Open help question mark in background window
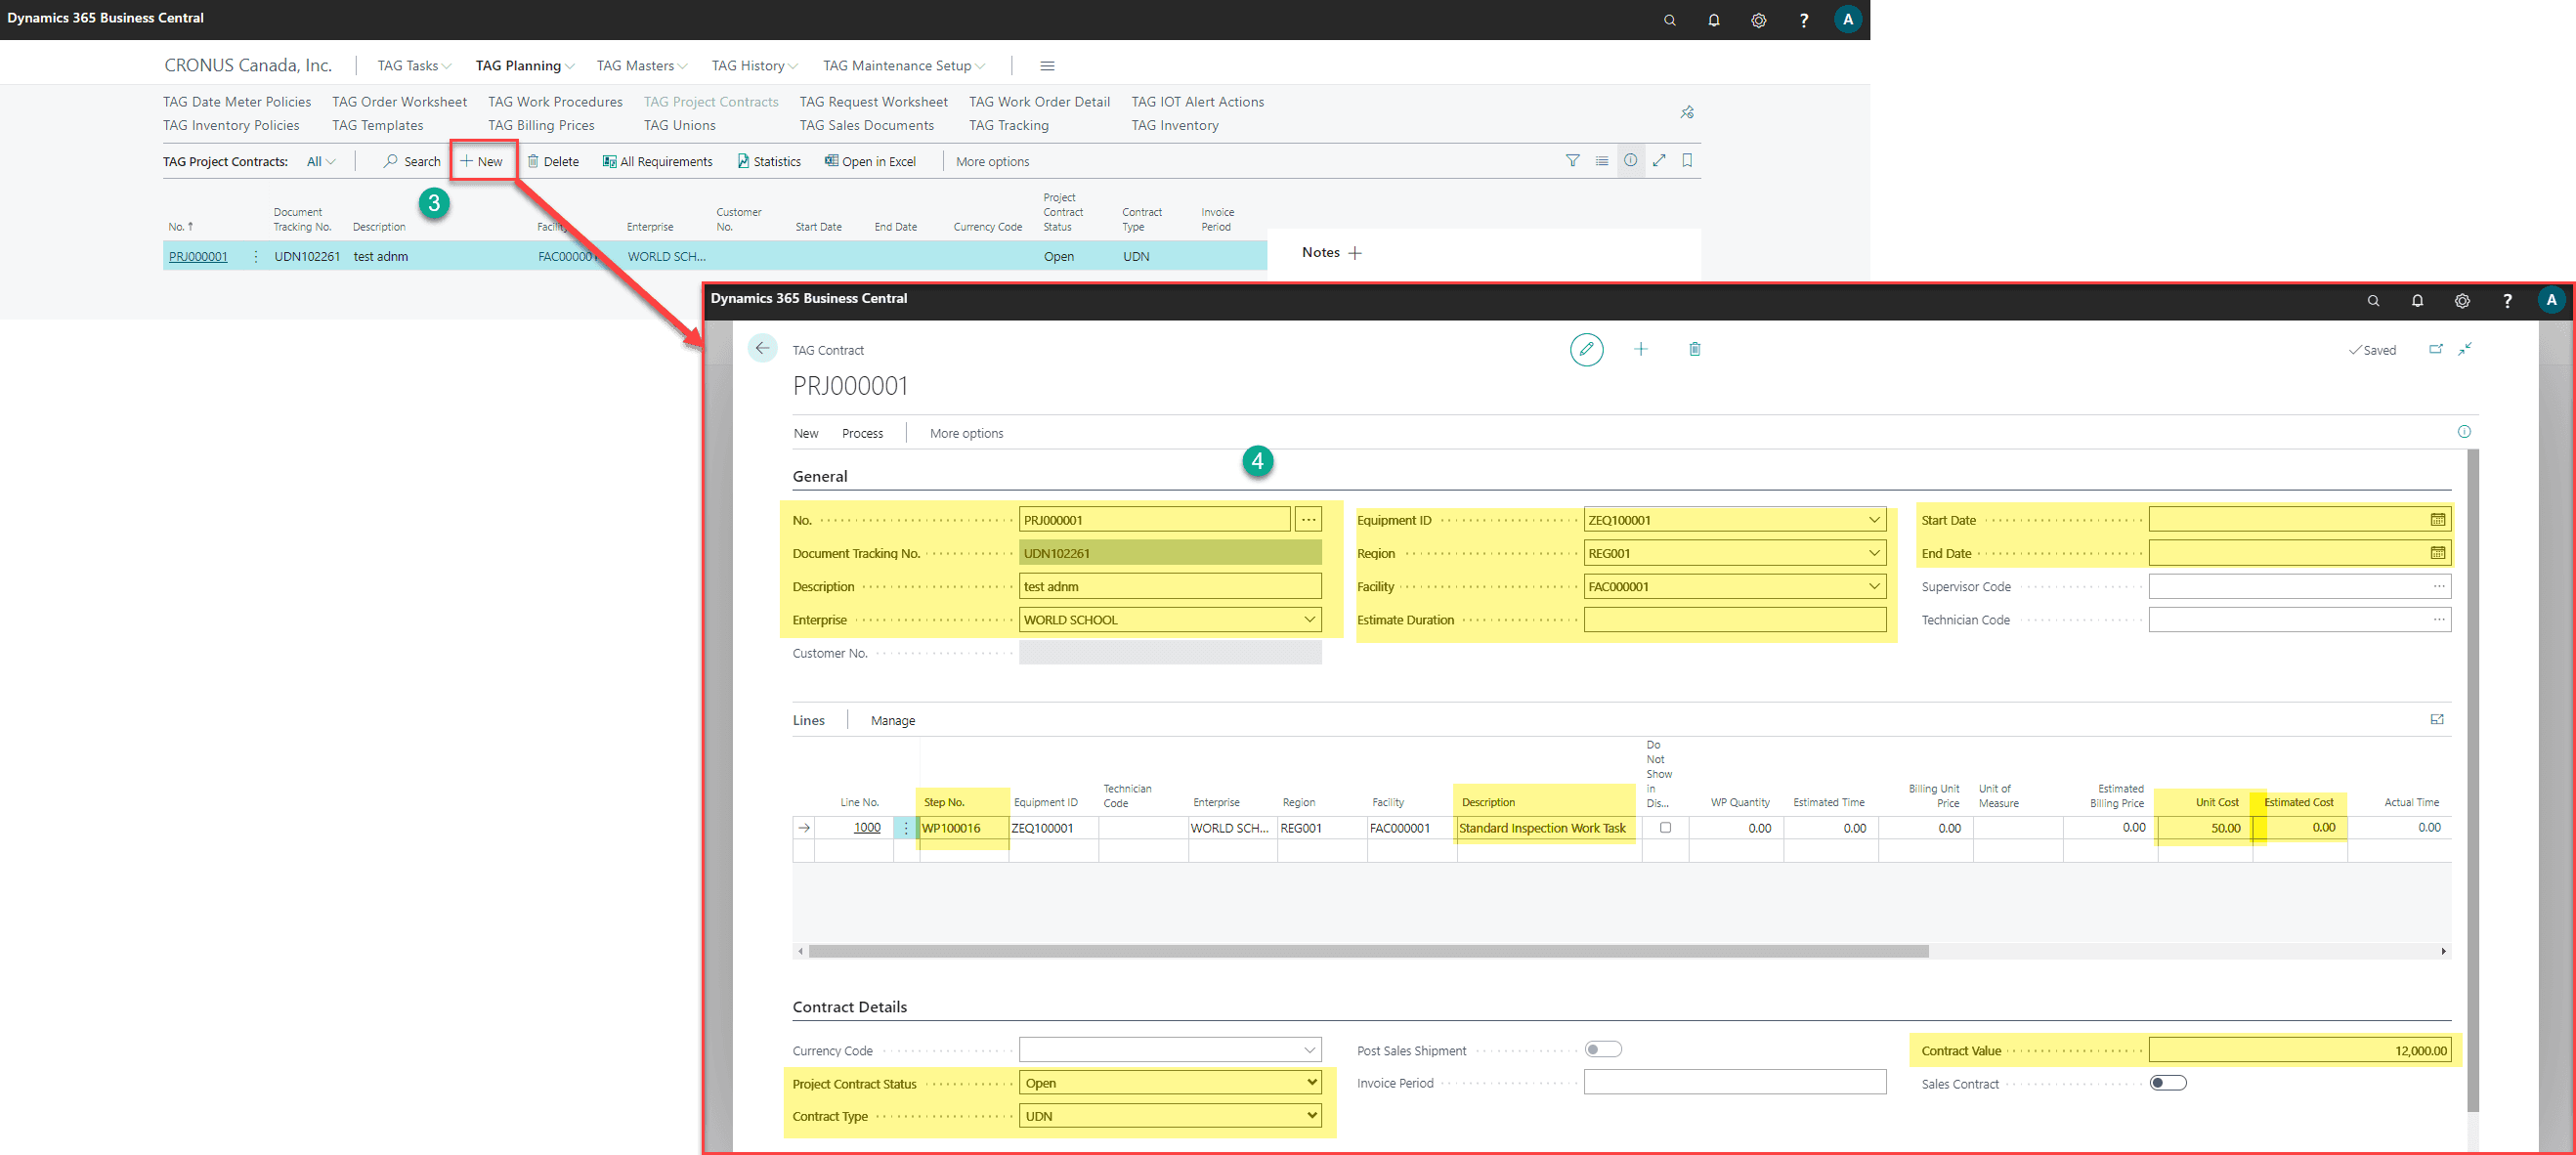The width and height of the screenshot is (2576, 1155). (1803, 20)
